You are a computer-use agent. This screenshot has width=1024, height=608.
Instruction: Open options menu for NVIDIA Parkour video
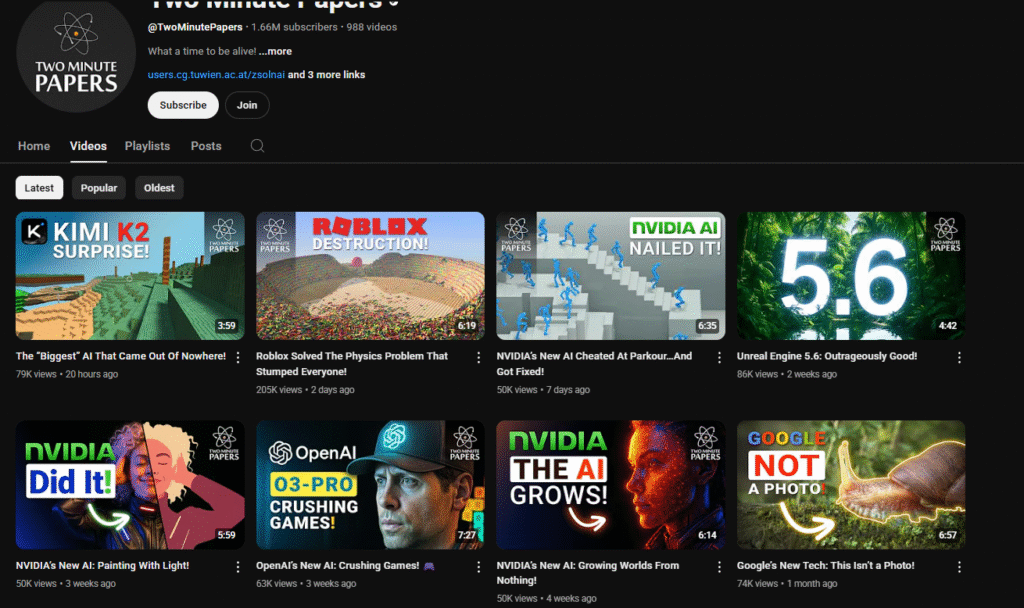click(x=719, y=358)
